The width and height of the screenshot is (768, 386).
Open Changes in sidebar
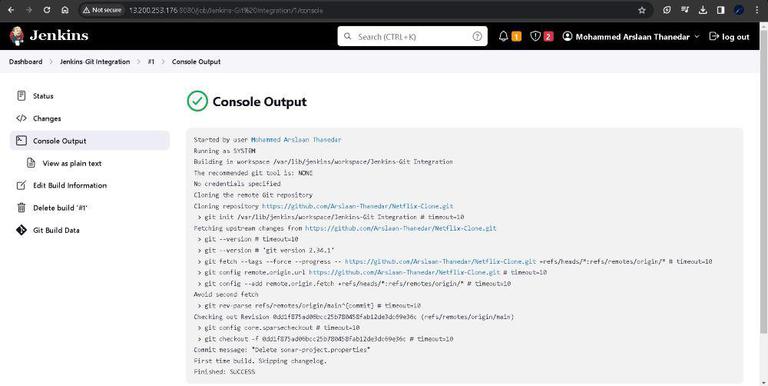point(90,119)
